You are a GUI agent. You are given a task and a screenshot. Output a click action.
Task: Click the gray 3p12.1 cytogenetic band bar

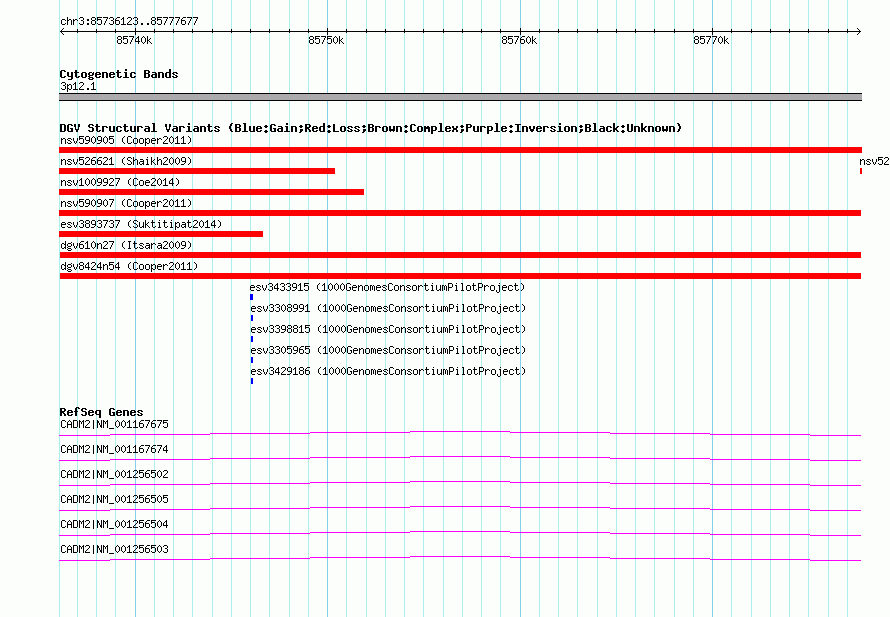pyautogui.click(x=460, y=97)
